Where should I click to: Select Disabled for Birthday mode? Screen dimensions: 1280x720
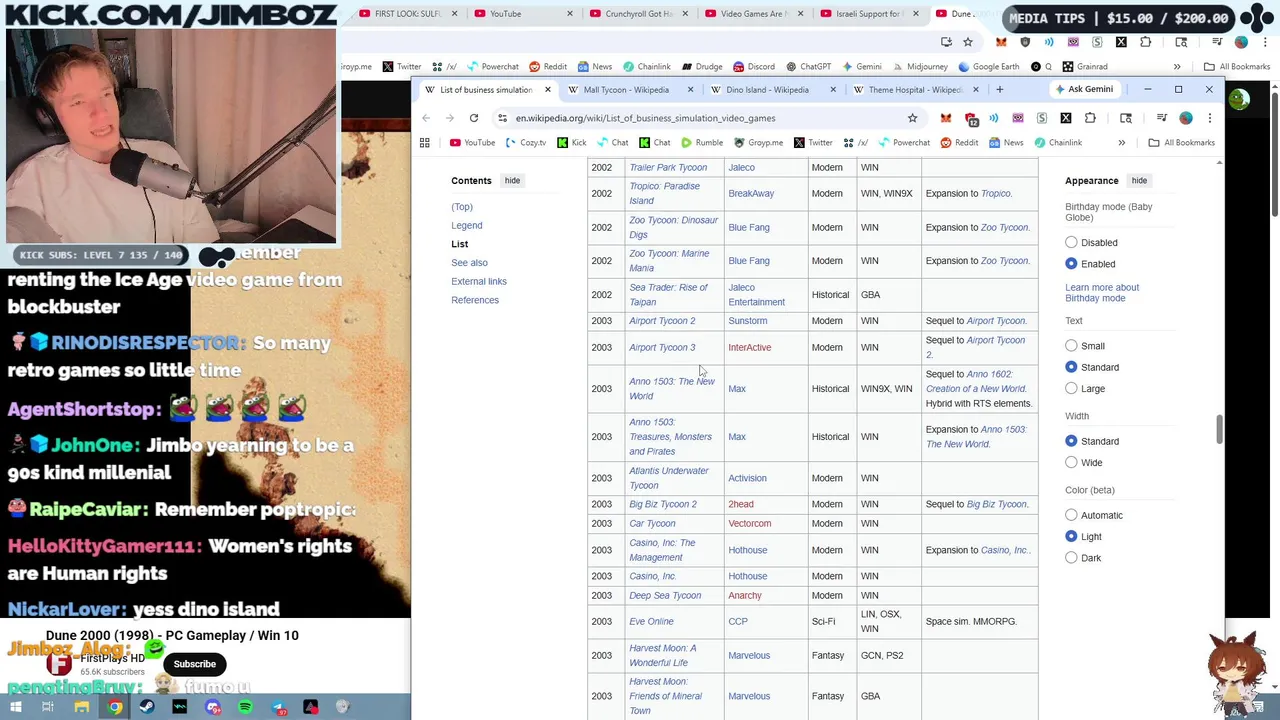(1071, 243)
